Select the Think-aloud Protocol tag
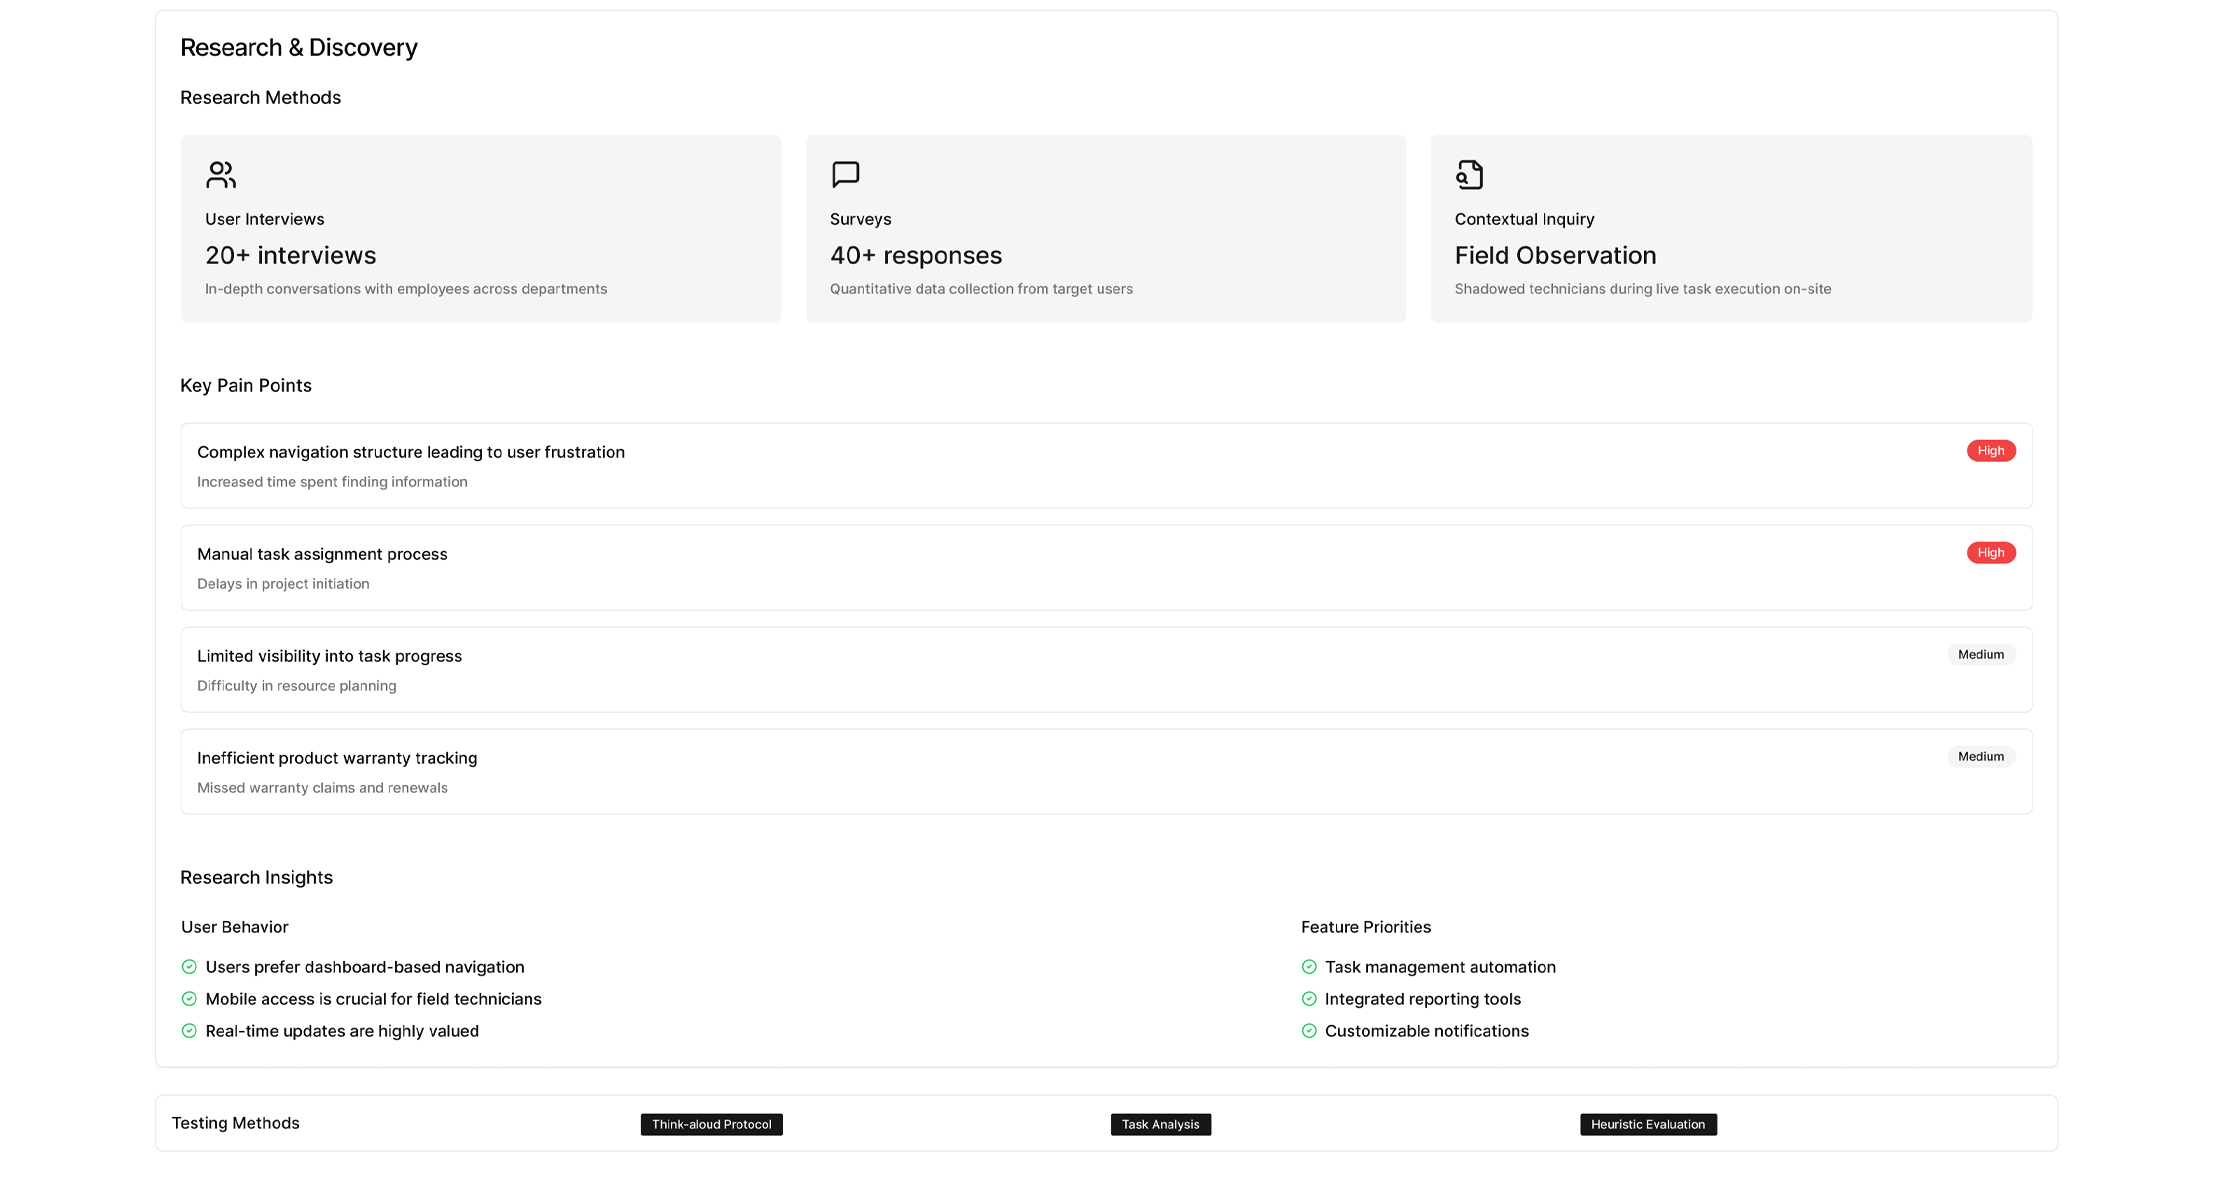The image size is (2213, 1180). click(711, 1125)
